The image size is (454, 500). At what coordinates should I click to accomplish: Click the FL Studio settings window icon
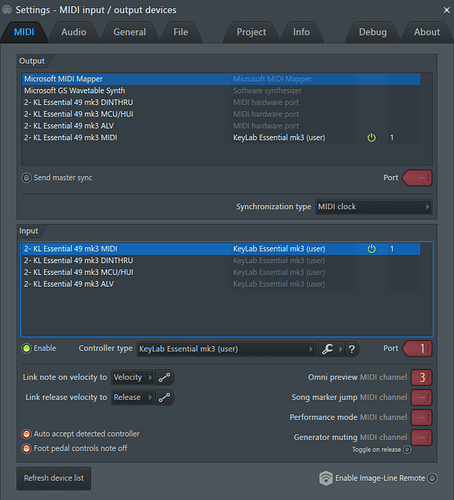[x=7, y=10]
